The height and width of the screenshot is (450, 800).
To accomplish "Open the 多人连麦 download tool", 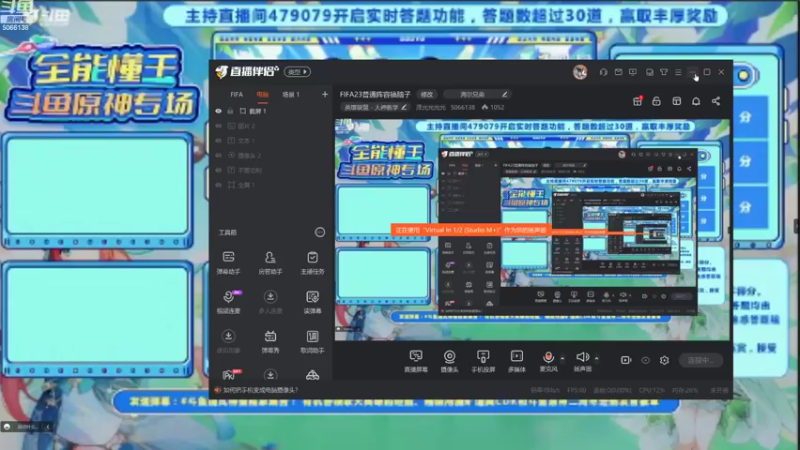I will tap(270, 302).
